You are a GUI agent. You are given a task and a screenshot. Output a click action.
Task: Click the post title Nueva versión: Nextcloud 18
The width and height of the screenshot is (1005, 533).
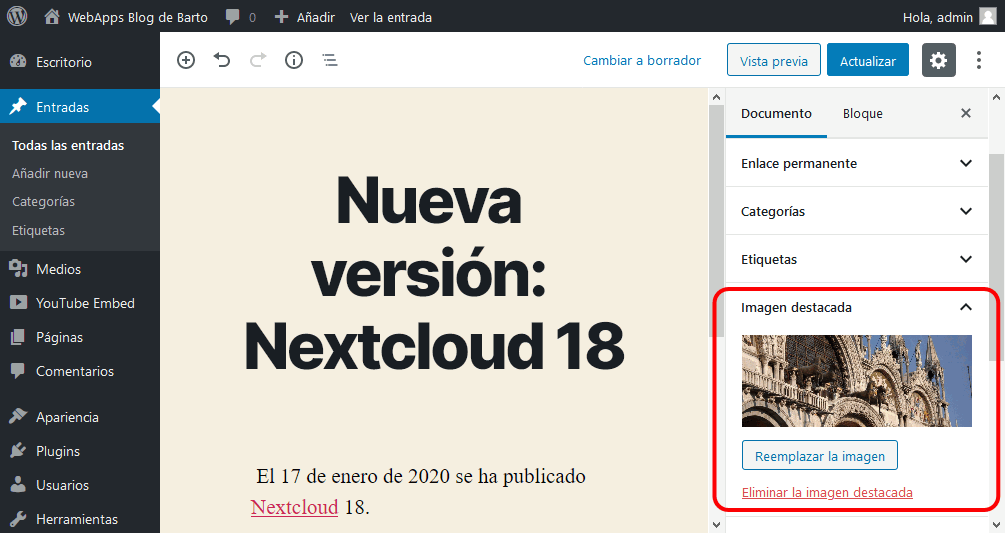[434, 272]
